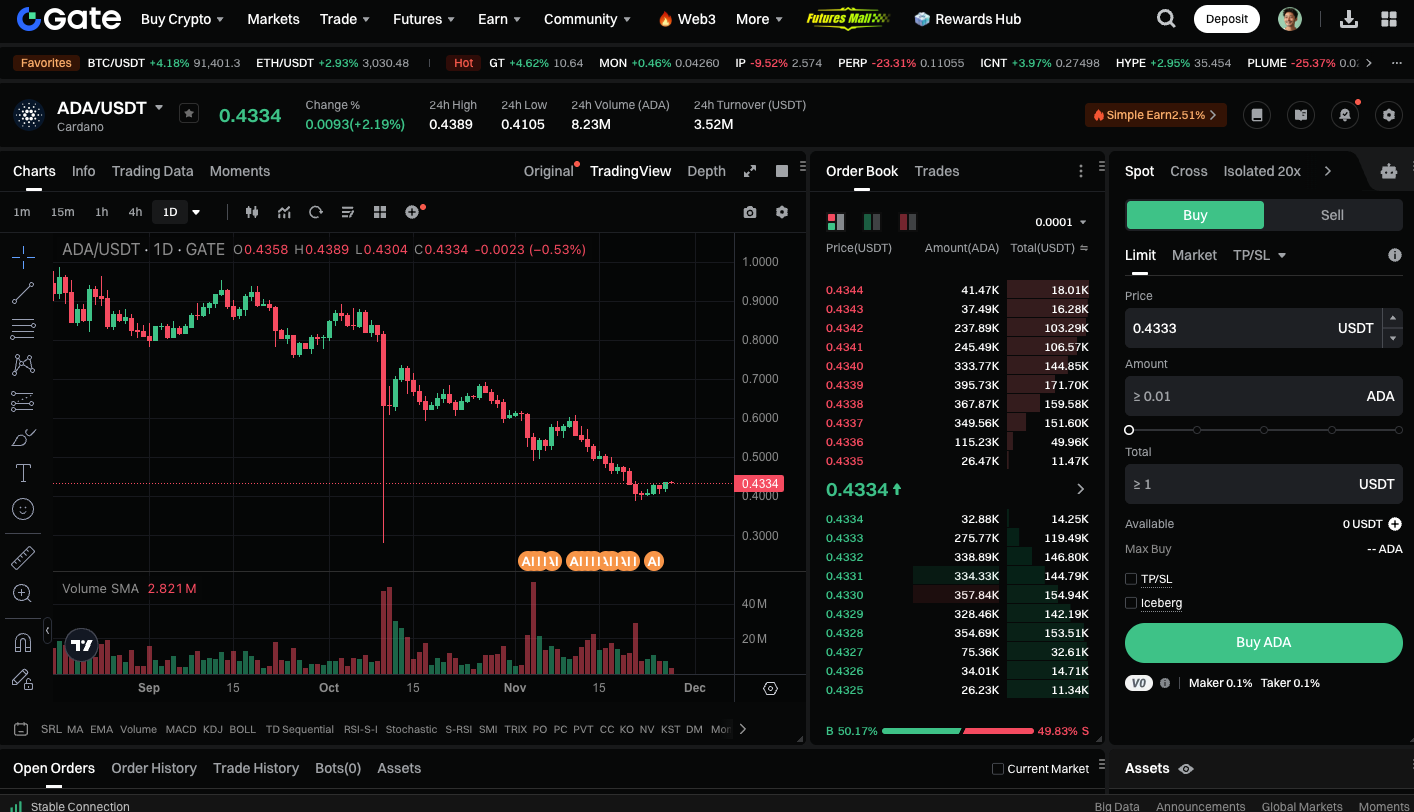The image size is (1414, 812).
Task: Open the TP/SL order type dropdown
Action: coord(1259,255)
